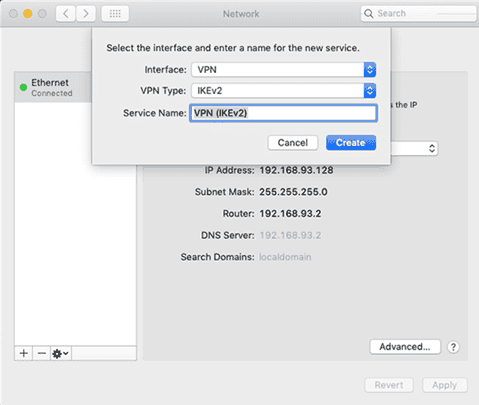Click the Revert button
The width and height of the screenshot is (479, 405).
click(x=389, y=385)
